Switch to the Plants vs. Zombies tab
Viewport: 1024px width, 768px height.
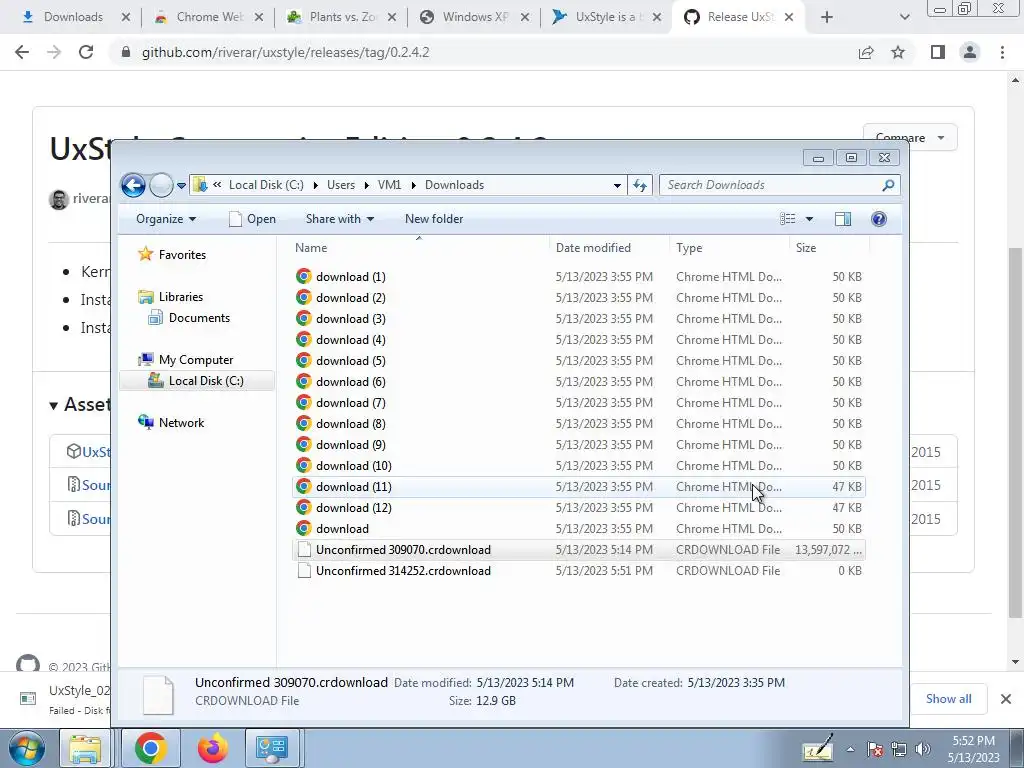click(342, 17)
